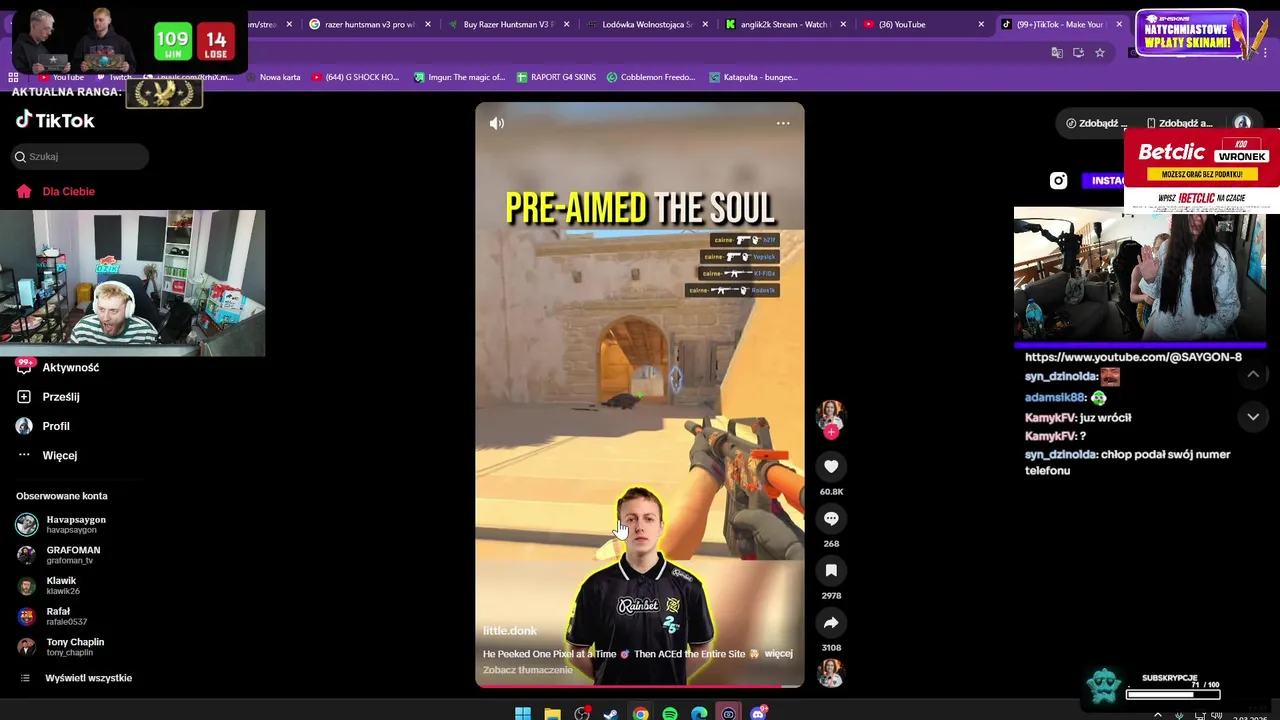Open the 'Imgur: The magic of...' bookmark

click(459, 77)
